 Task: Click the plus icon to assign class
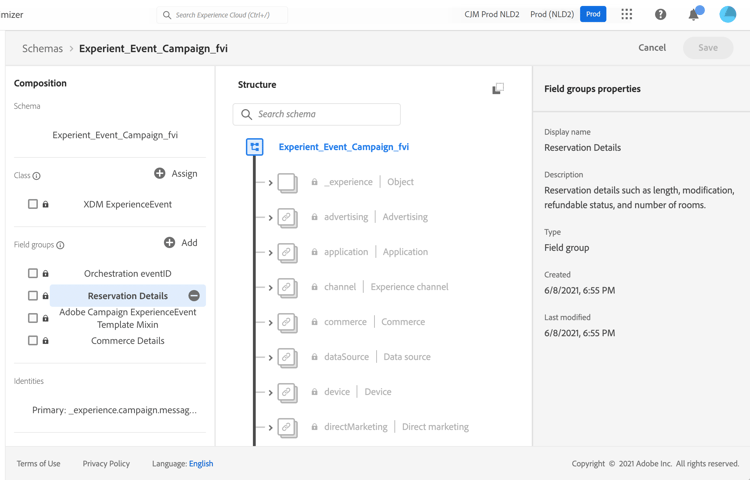pos(160,174)
